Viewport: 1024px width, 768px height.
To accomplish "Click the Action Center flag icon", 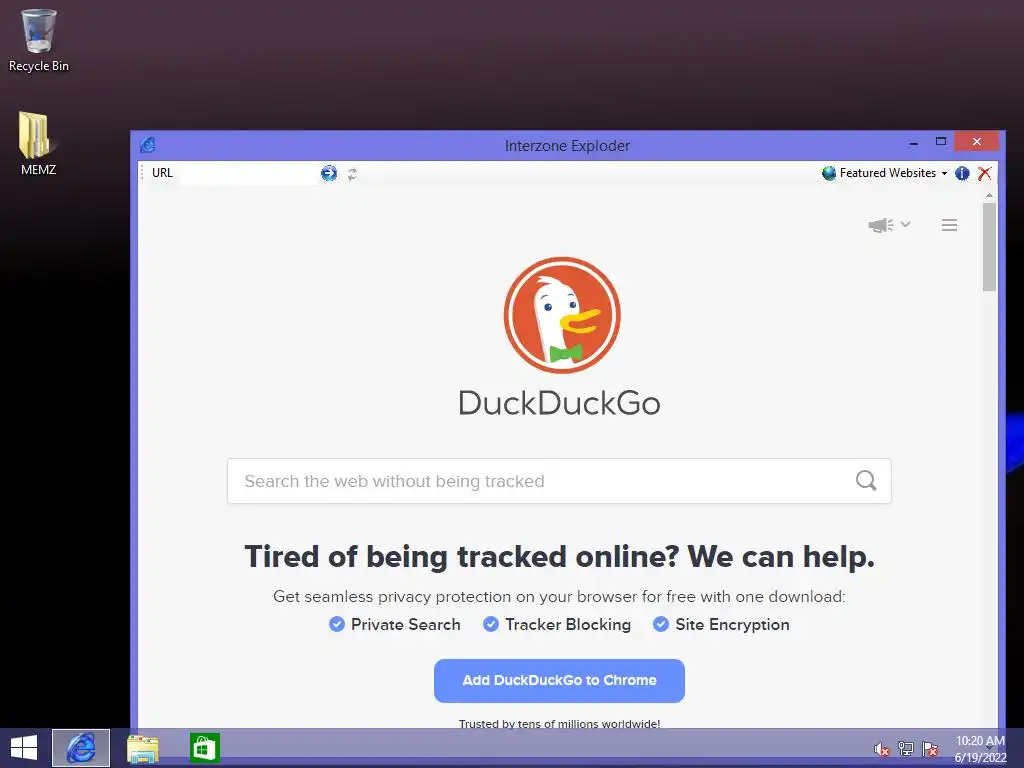I will [x=930, y=748].
